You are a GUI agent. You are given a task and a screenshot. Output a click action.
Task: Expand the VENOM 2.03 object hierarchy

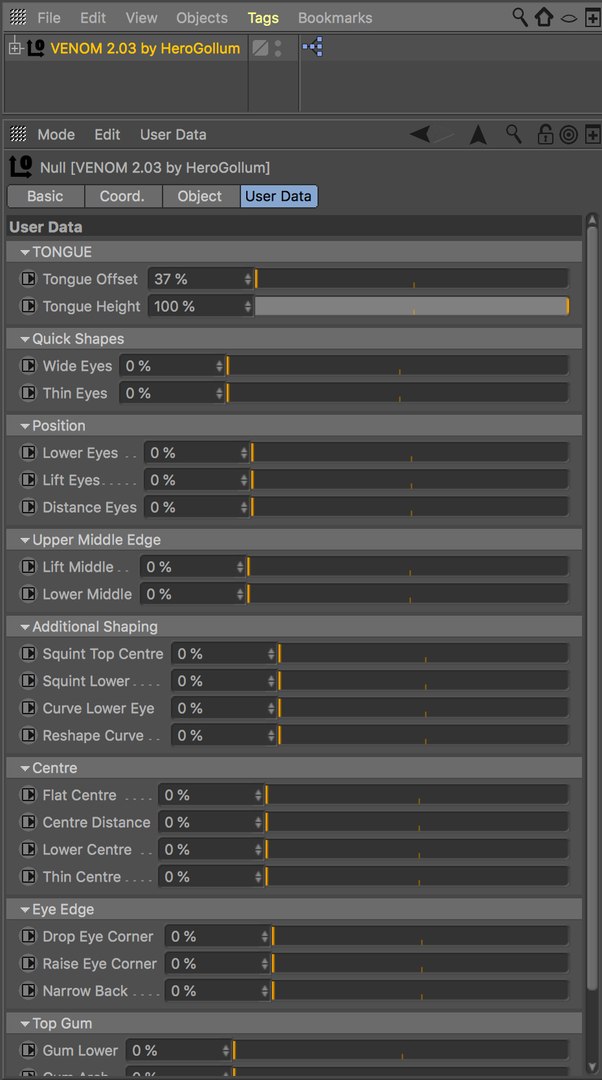(x=14, y=47)
